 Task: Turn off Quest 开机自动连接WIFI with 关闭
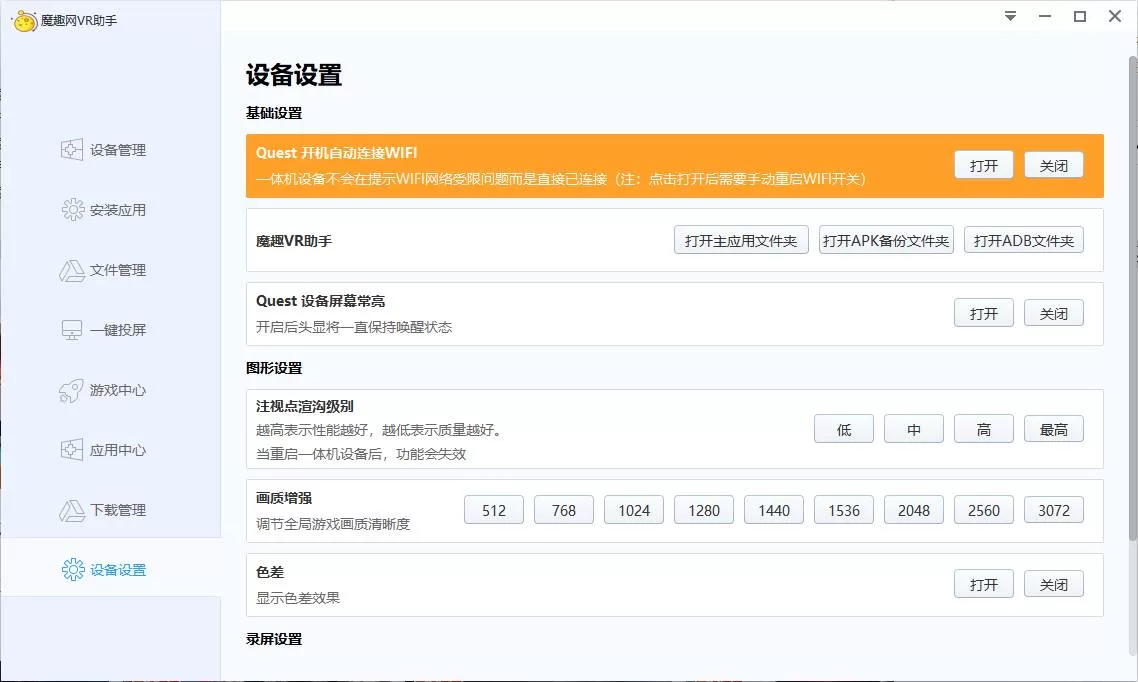point(1054,165)
